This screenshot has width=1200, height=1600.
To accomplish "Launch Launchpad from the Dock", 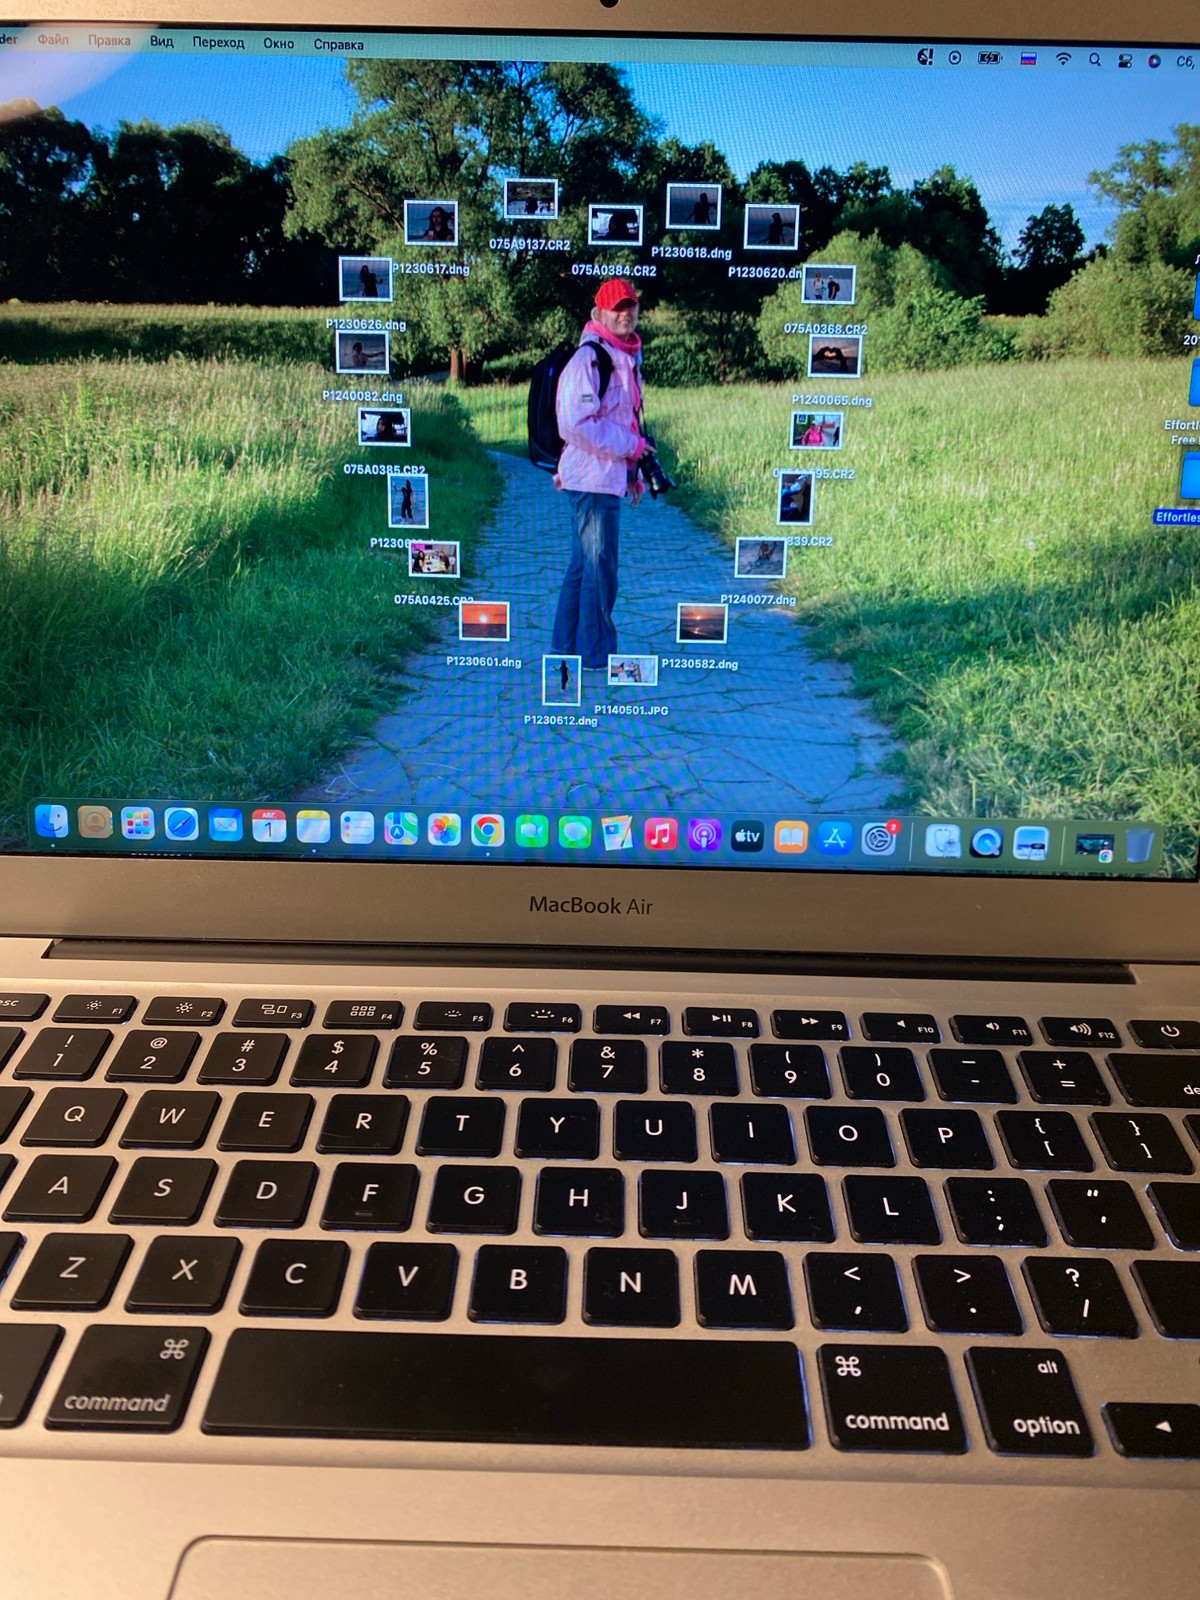I will pyautogui.click(x=138, y=823).
